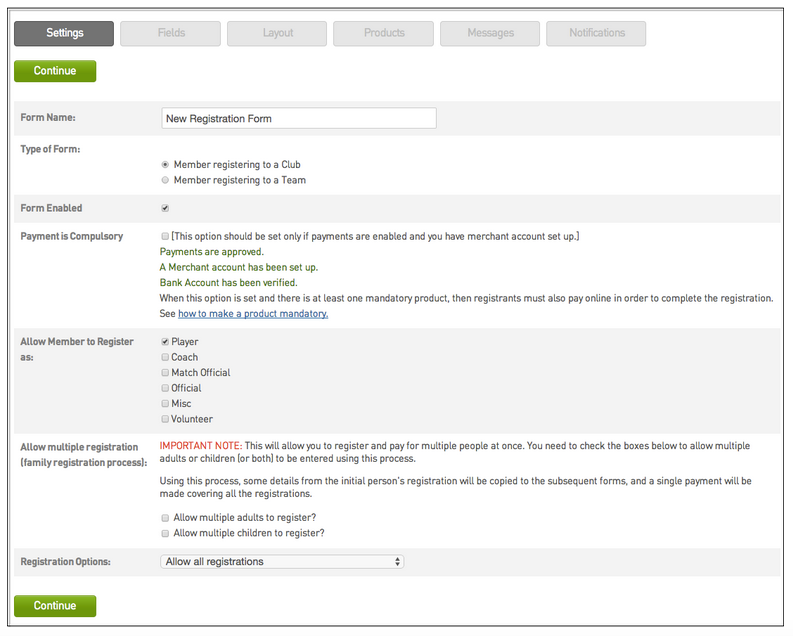Select Member registering to a Club radio
793x636 pixels.
pyautogui.click(x=165, y=165)
